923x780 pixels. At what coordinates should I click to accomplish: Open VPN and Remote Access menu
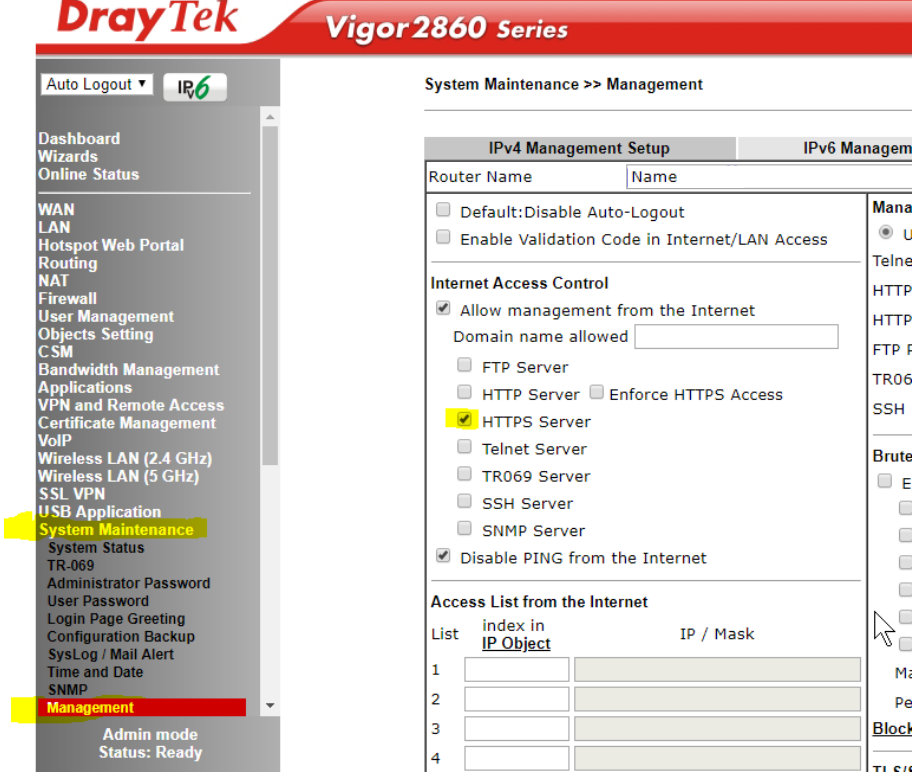click(x=131, y=405)
